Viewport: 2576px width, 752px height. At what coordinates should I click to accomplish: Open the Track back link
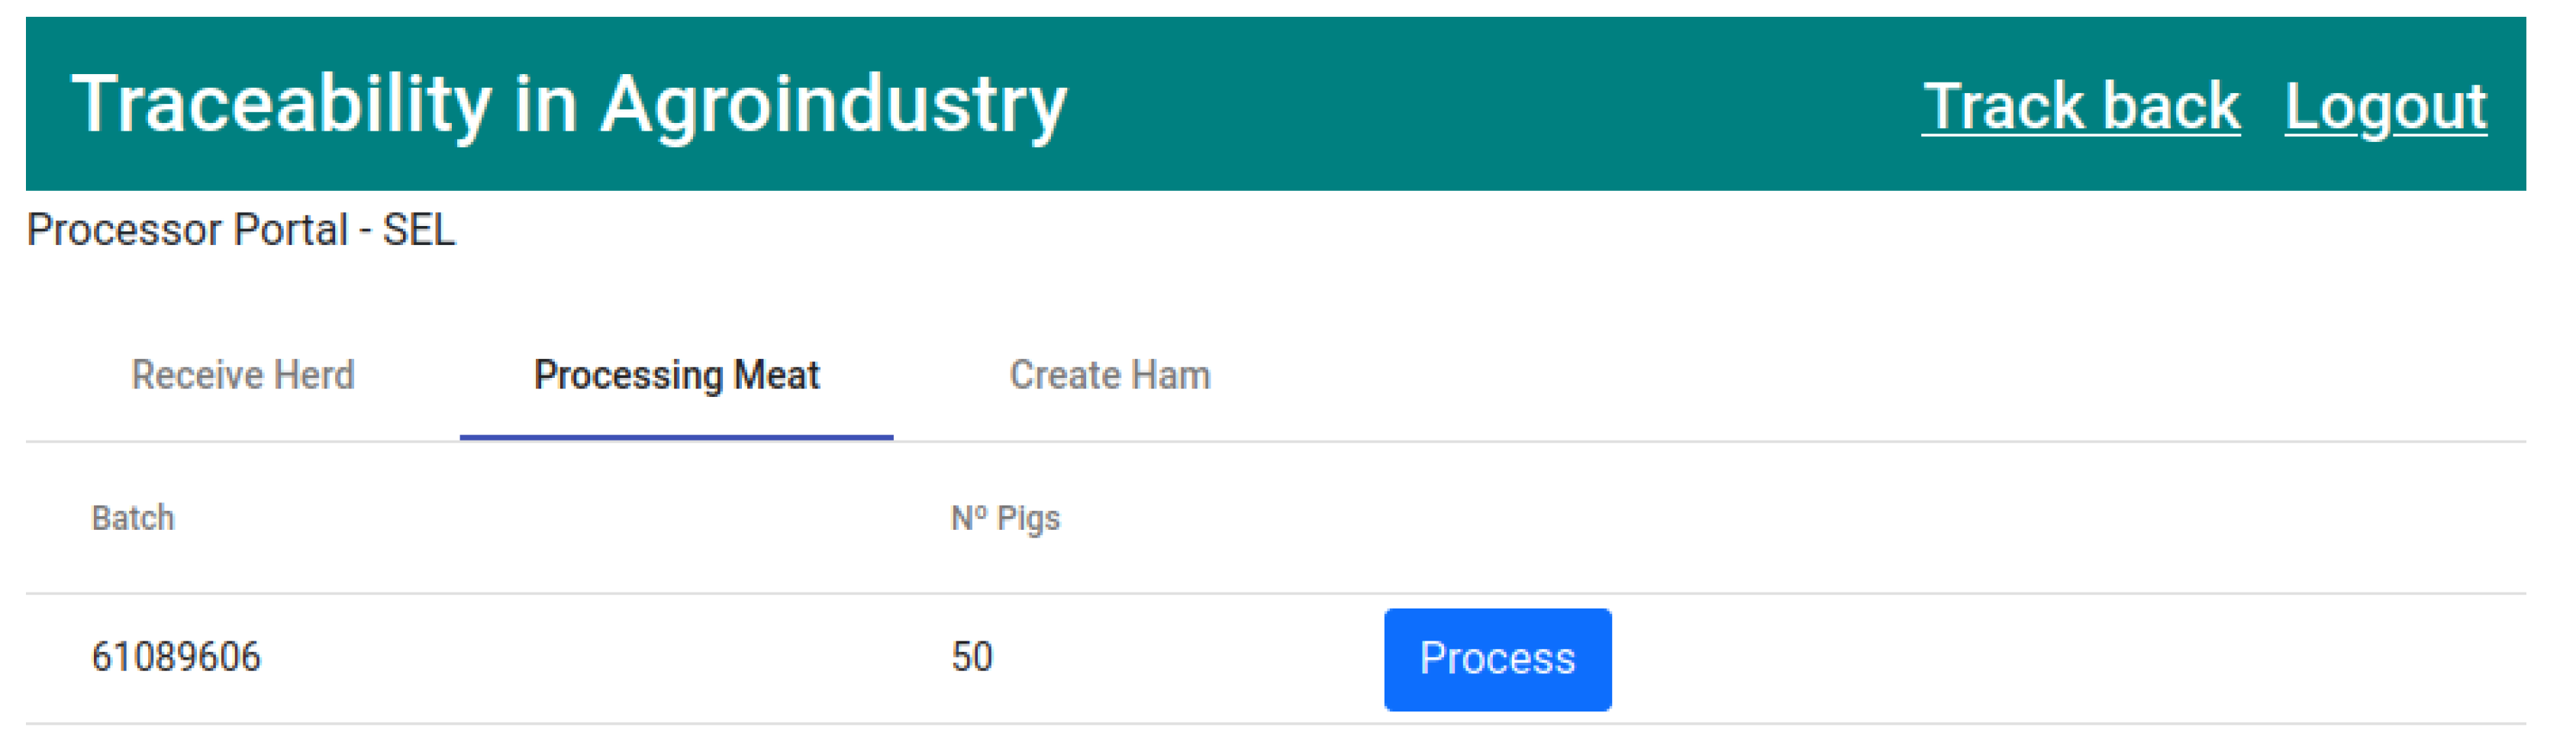(2080, 106)
